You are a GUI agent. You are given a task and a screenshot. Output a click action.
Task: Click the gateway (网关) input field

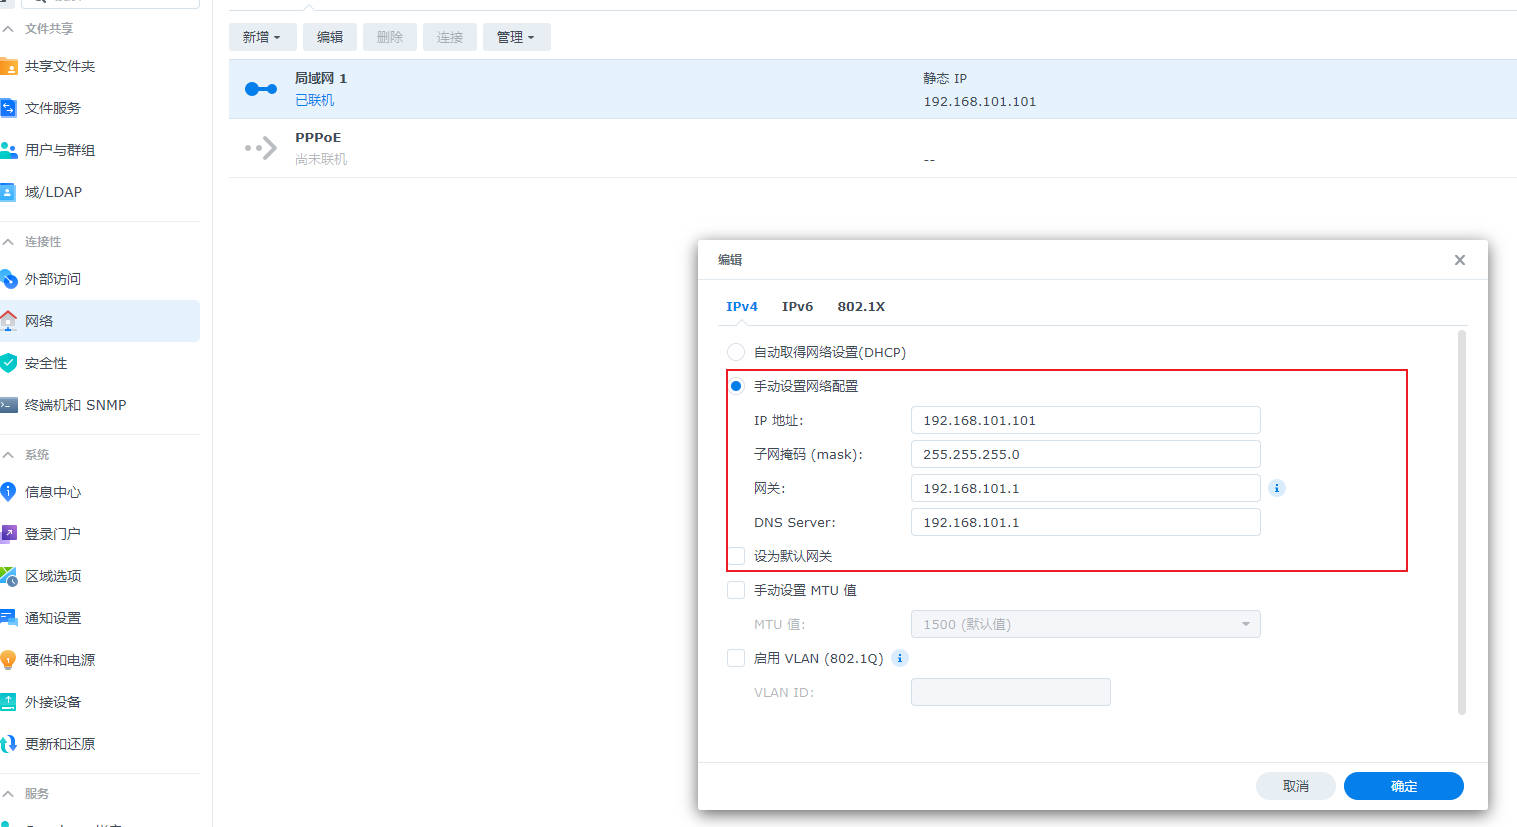point(1085,488)
